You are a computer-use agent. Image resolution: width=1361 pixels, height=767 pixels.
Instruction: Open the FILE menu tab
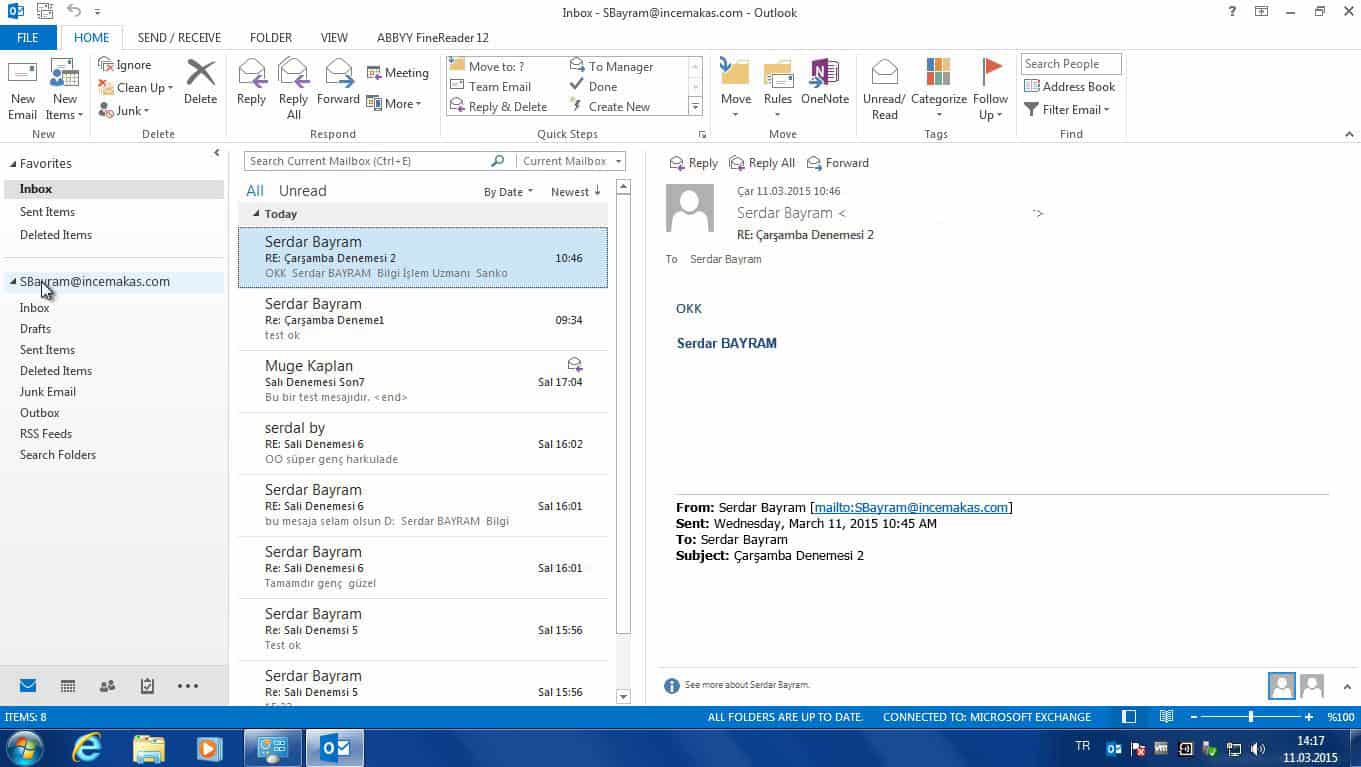(x=28, y=38)
